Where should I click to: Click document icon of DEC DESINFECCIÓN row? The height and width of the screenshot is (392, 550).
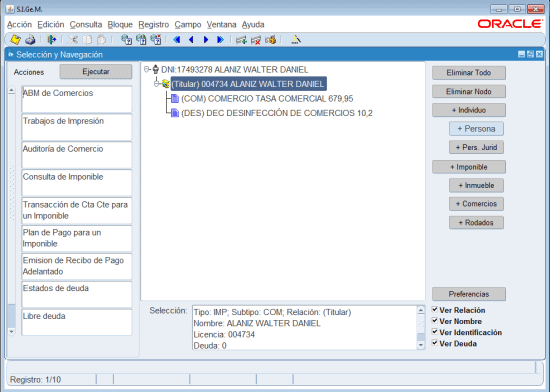coord(175,113)
